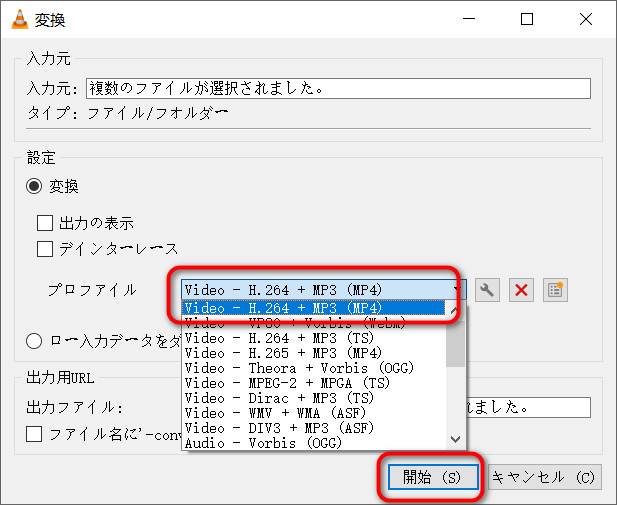Select the 変換 radio button

click(x=34, y=186)
